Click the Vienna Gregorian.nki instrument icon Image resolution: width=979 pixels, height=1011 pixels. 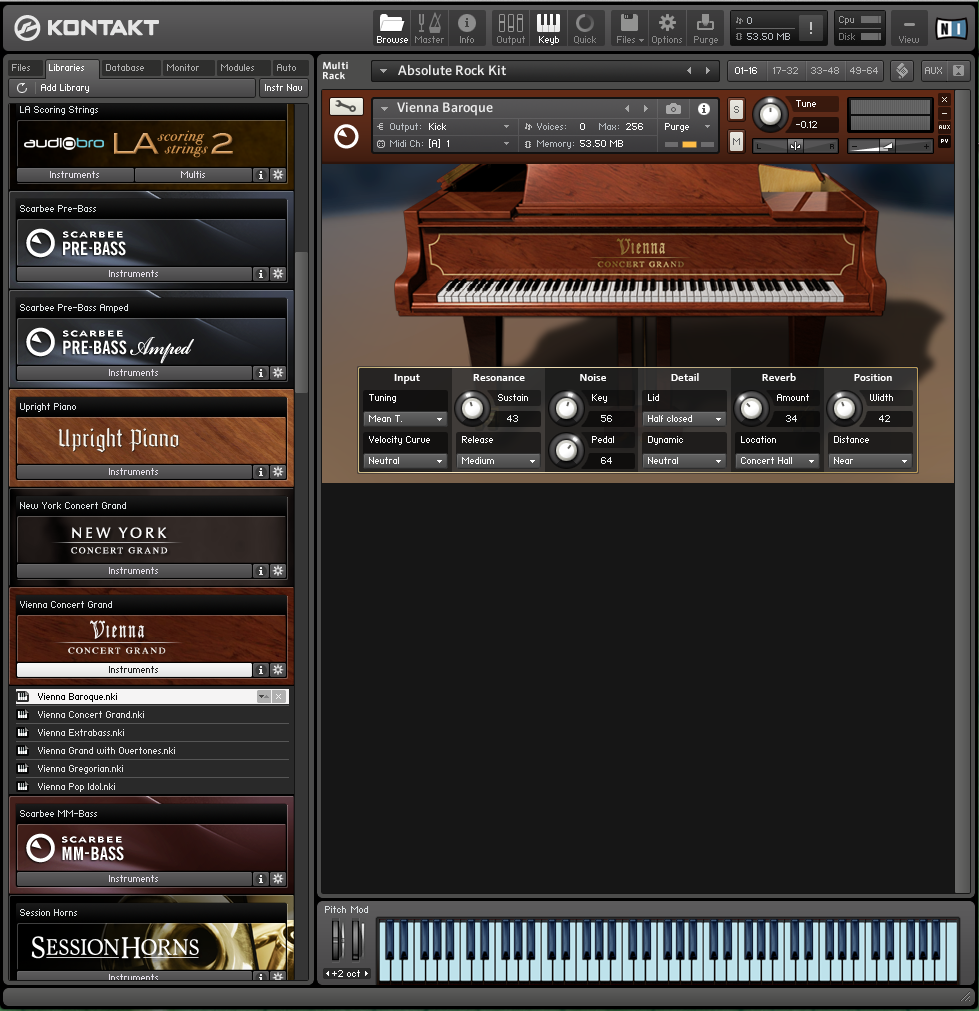coord(23,769)
